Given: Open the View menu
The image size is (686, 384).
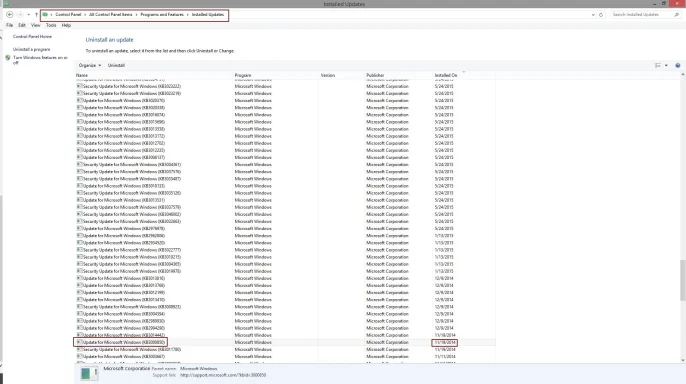Looking at the screenshot, I should 35,25.
